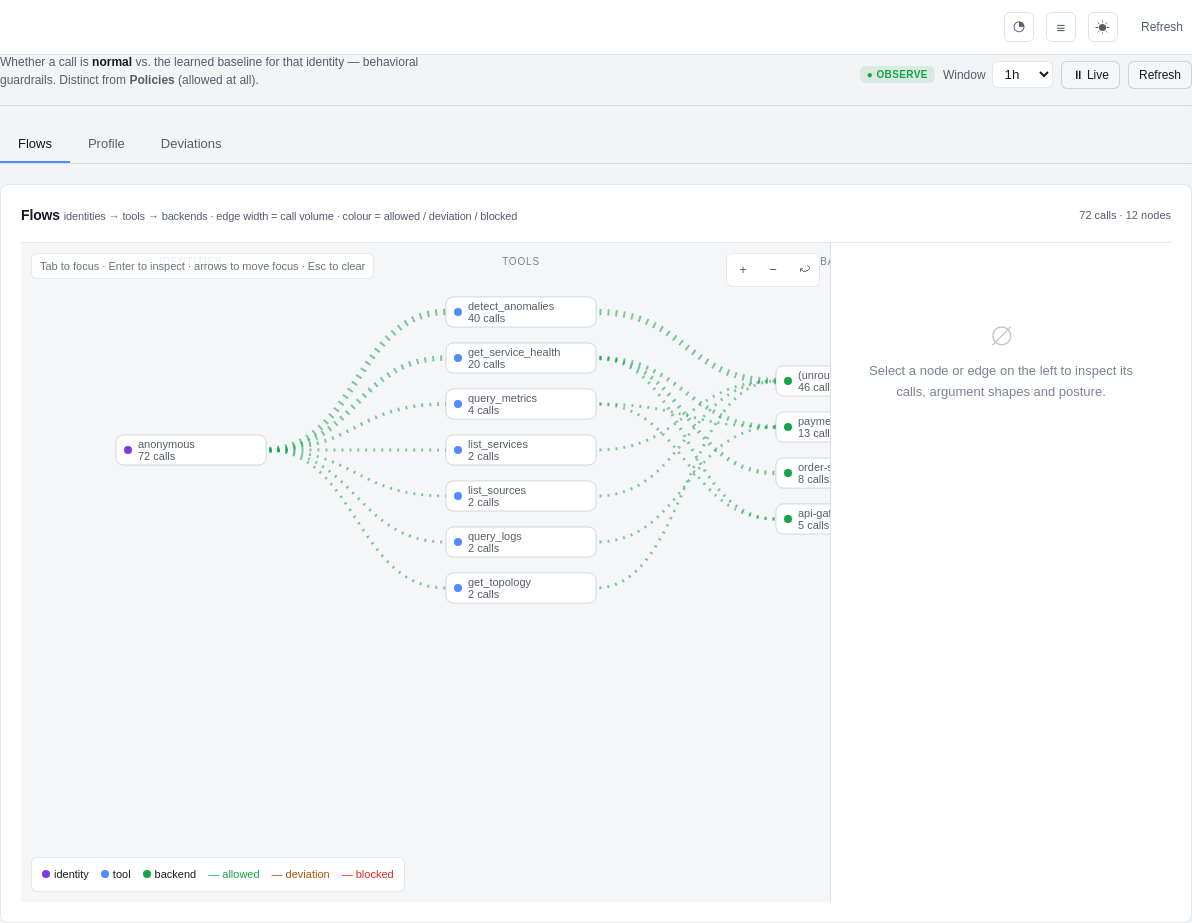Click the Flows panel heading

tap(40, 215)
